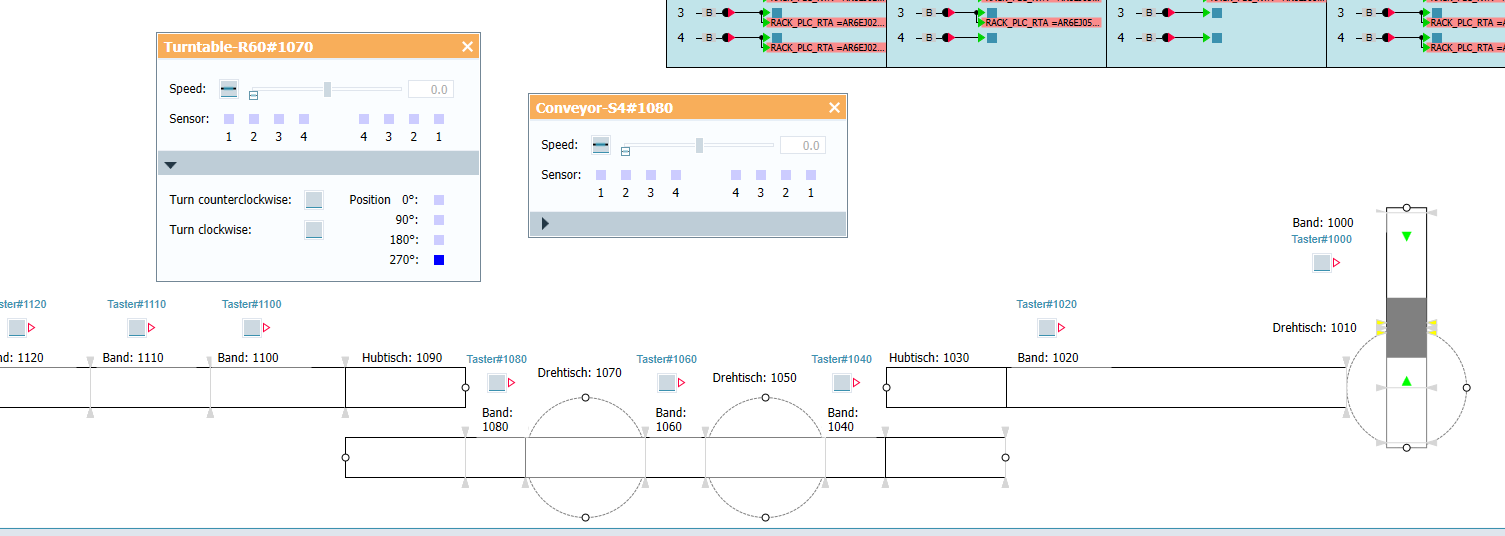Image resolution: width=1505 pixels, height=536 pixels.
Task: Click right connection handle of Hubtisch 1090
Action: (x=465, y=387)
